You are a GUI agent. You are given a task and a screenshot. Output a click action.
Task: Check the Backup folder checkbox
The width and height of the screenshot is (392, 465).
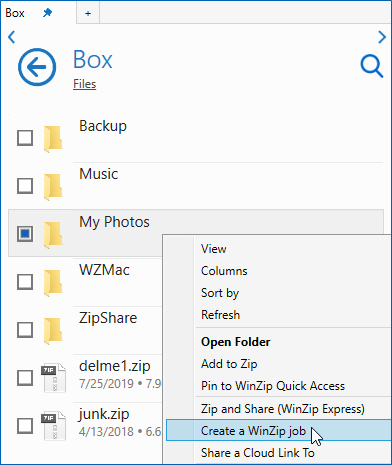pyautogui.click(x=25, y=138)
